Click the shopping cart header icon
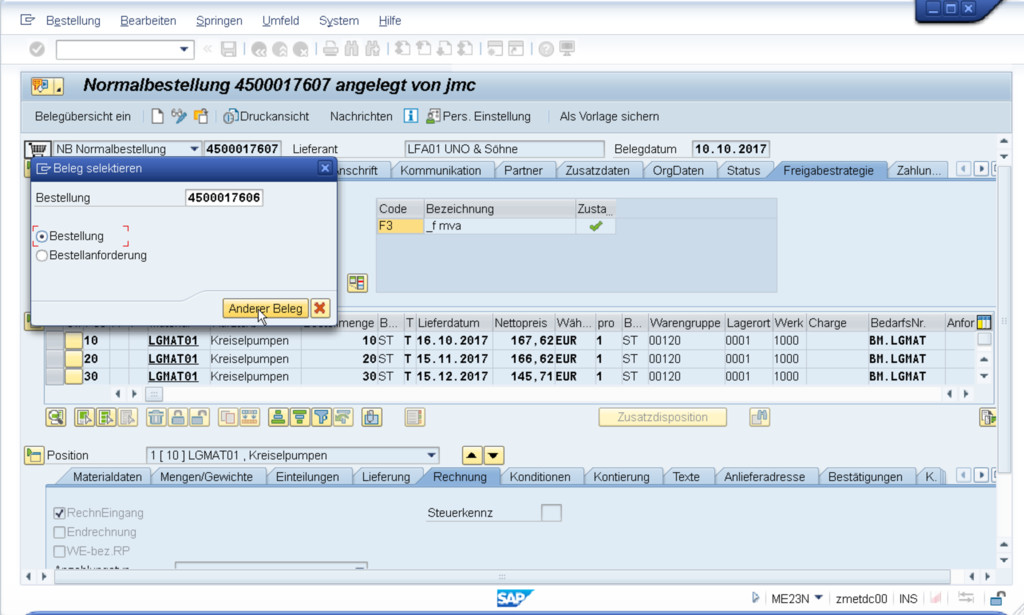 36,149
